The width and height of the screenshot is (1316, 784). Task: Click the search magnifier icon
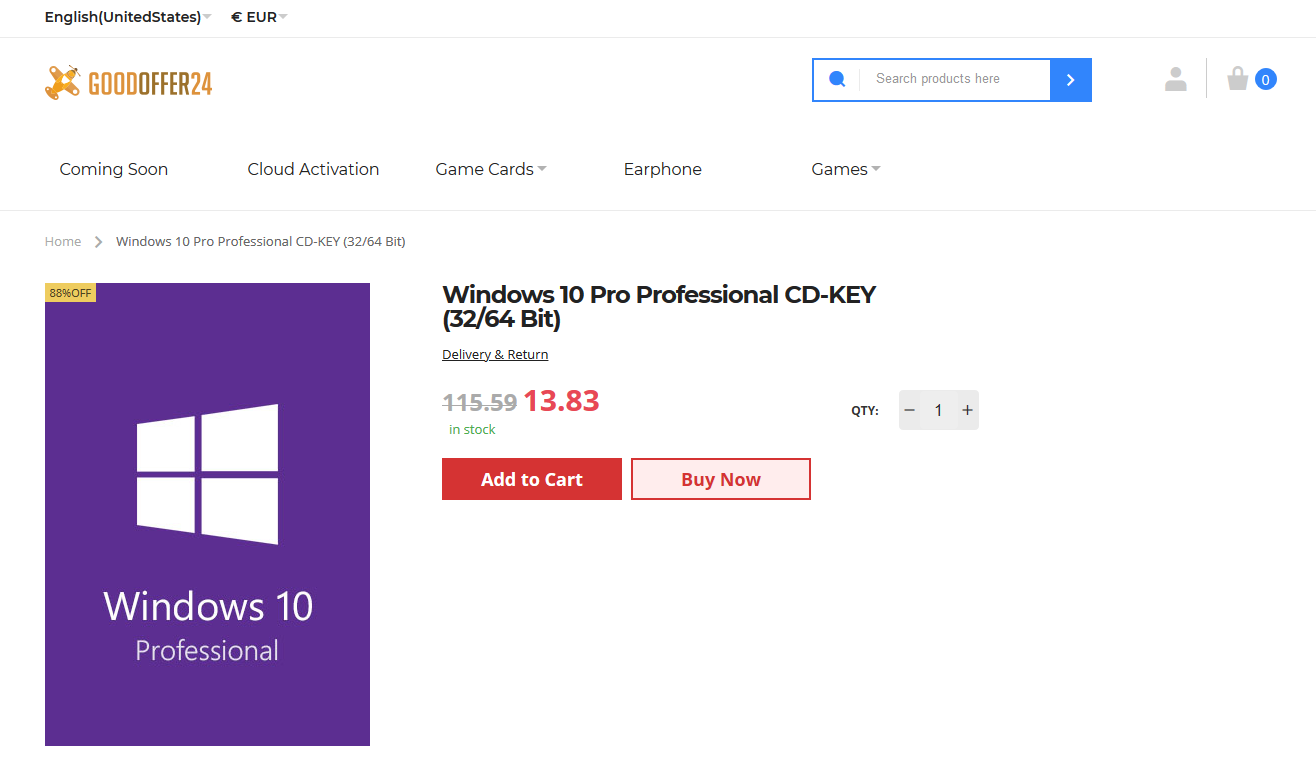837,79
